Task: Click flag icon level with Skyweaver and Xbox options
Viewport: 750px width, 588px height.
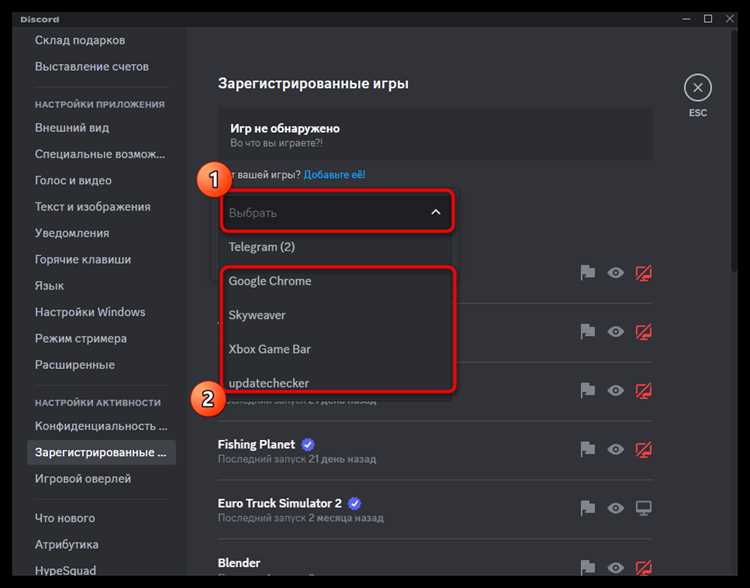Action: pos(587,332)
